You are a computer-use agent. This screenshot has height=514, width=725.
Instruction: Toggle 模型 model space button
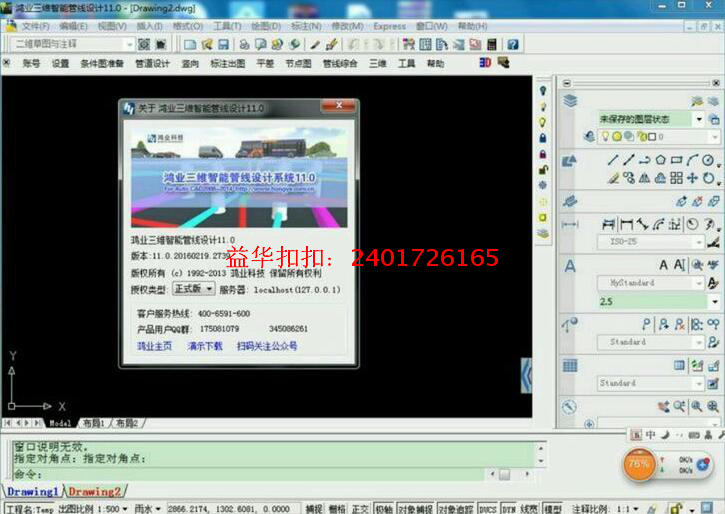[x=553, y=508]
